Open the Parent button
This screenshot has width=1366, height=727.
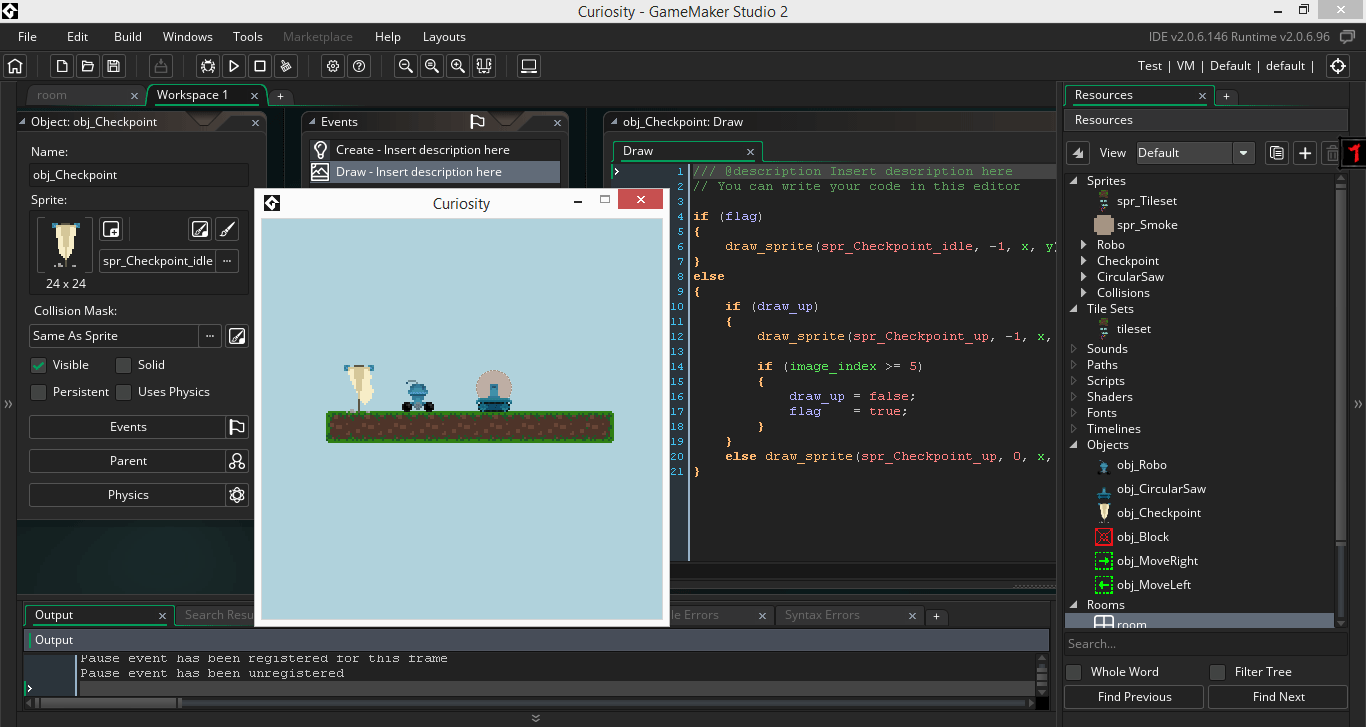tap(128, 461)
